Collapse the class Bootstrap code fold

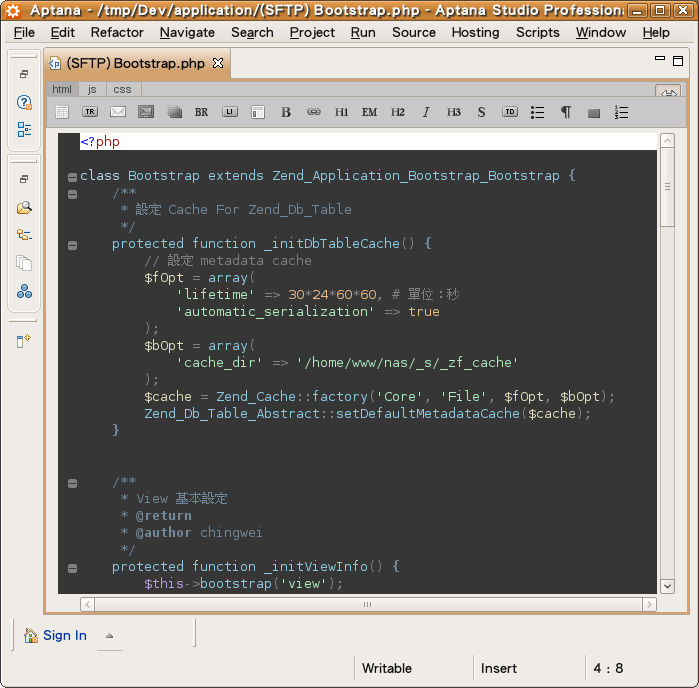click(x=73, y=177)
